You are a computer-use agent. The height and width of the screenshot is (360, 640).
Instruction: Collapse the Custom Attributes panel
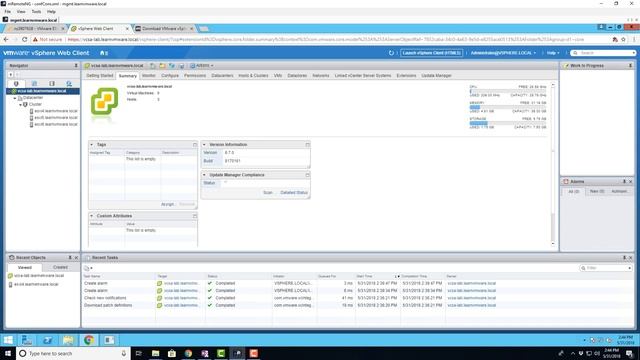92,216
